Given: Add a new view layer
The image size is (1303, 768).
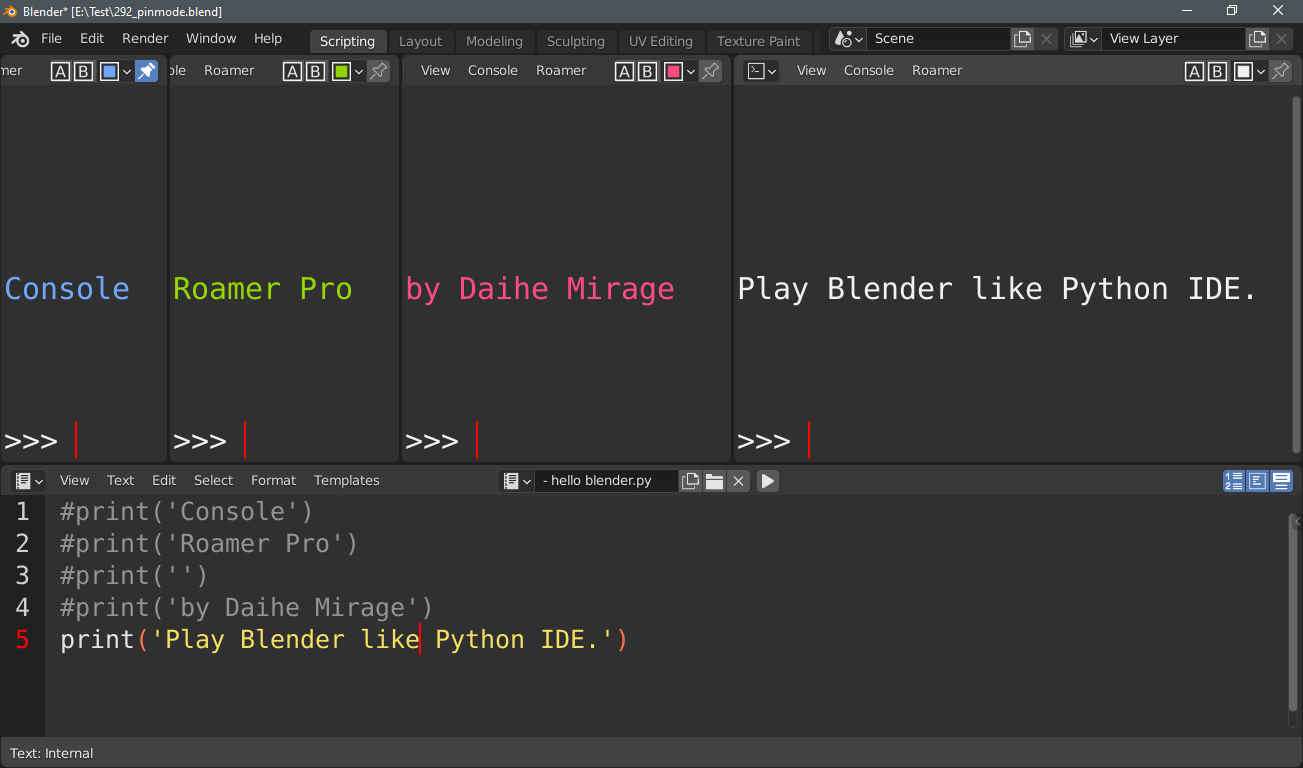Looking at the screenshot, I should (x=1258, y=39).
